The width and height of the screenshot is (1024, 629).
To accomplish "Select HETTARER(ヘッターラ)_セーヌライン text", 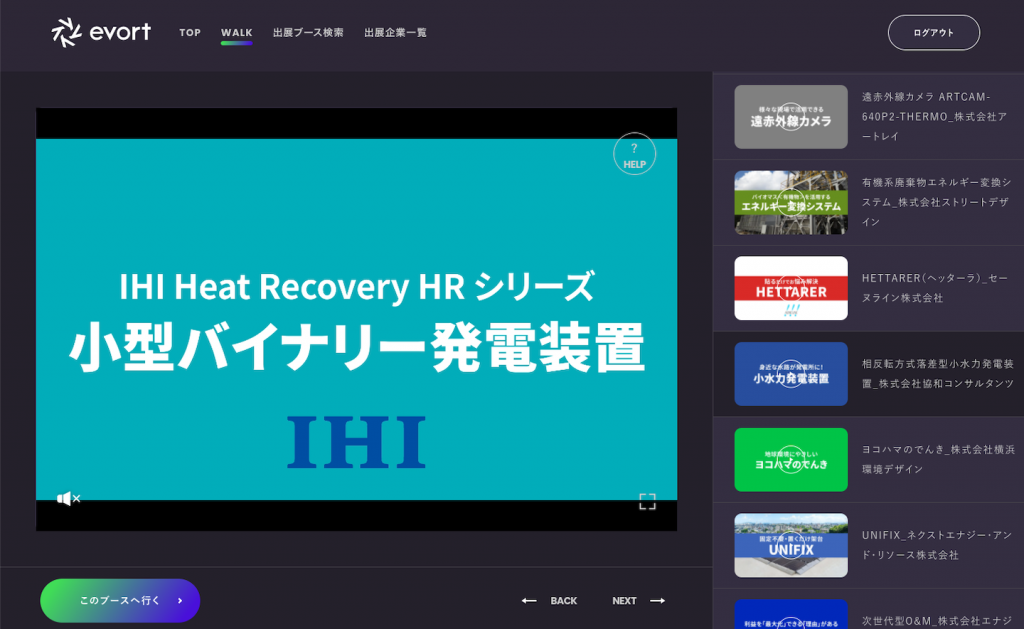I will [x=935, y=287].
